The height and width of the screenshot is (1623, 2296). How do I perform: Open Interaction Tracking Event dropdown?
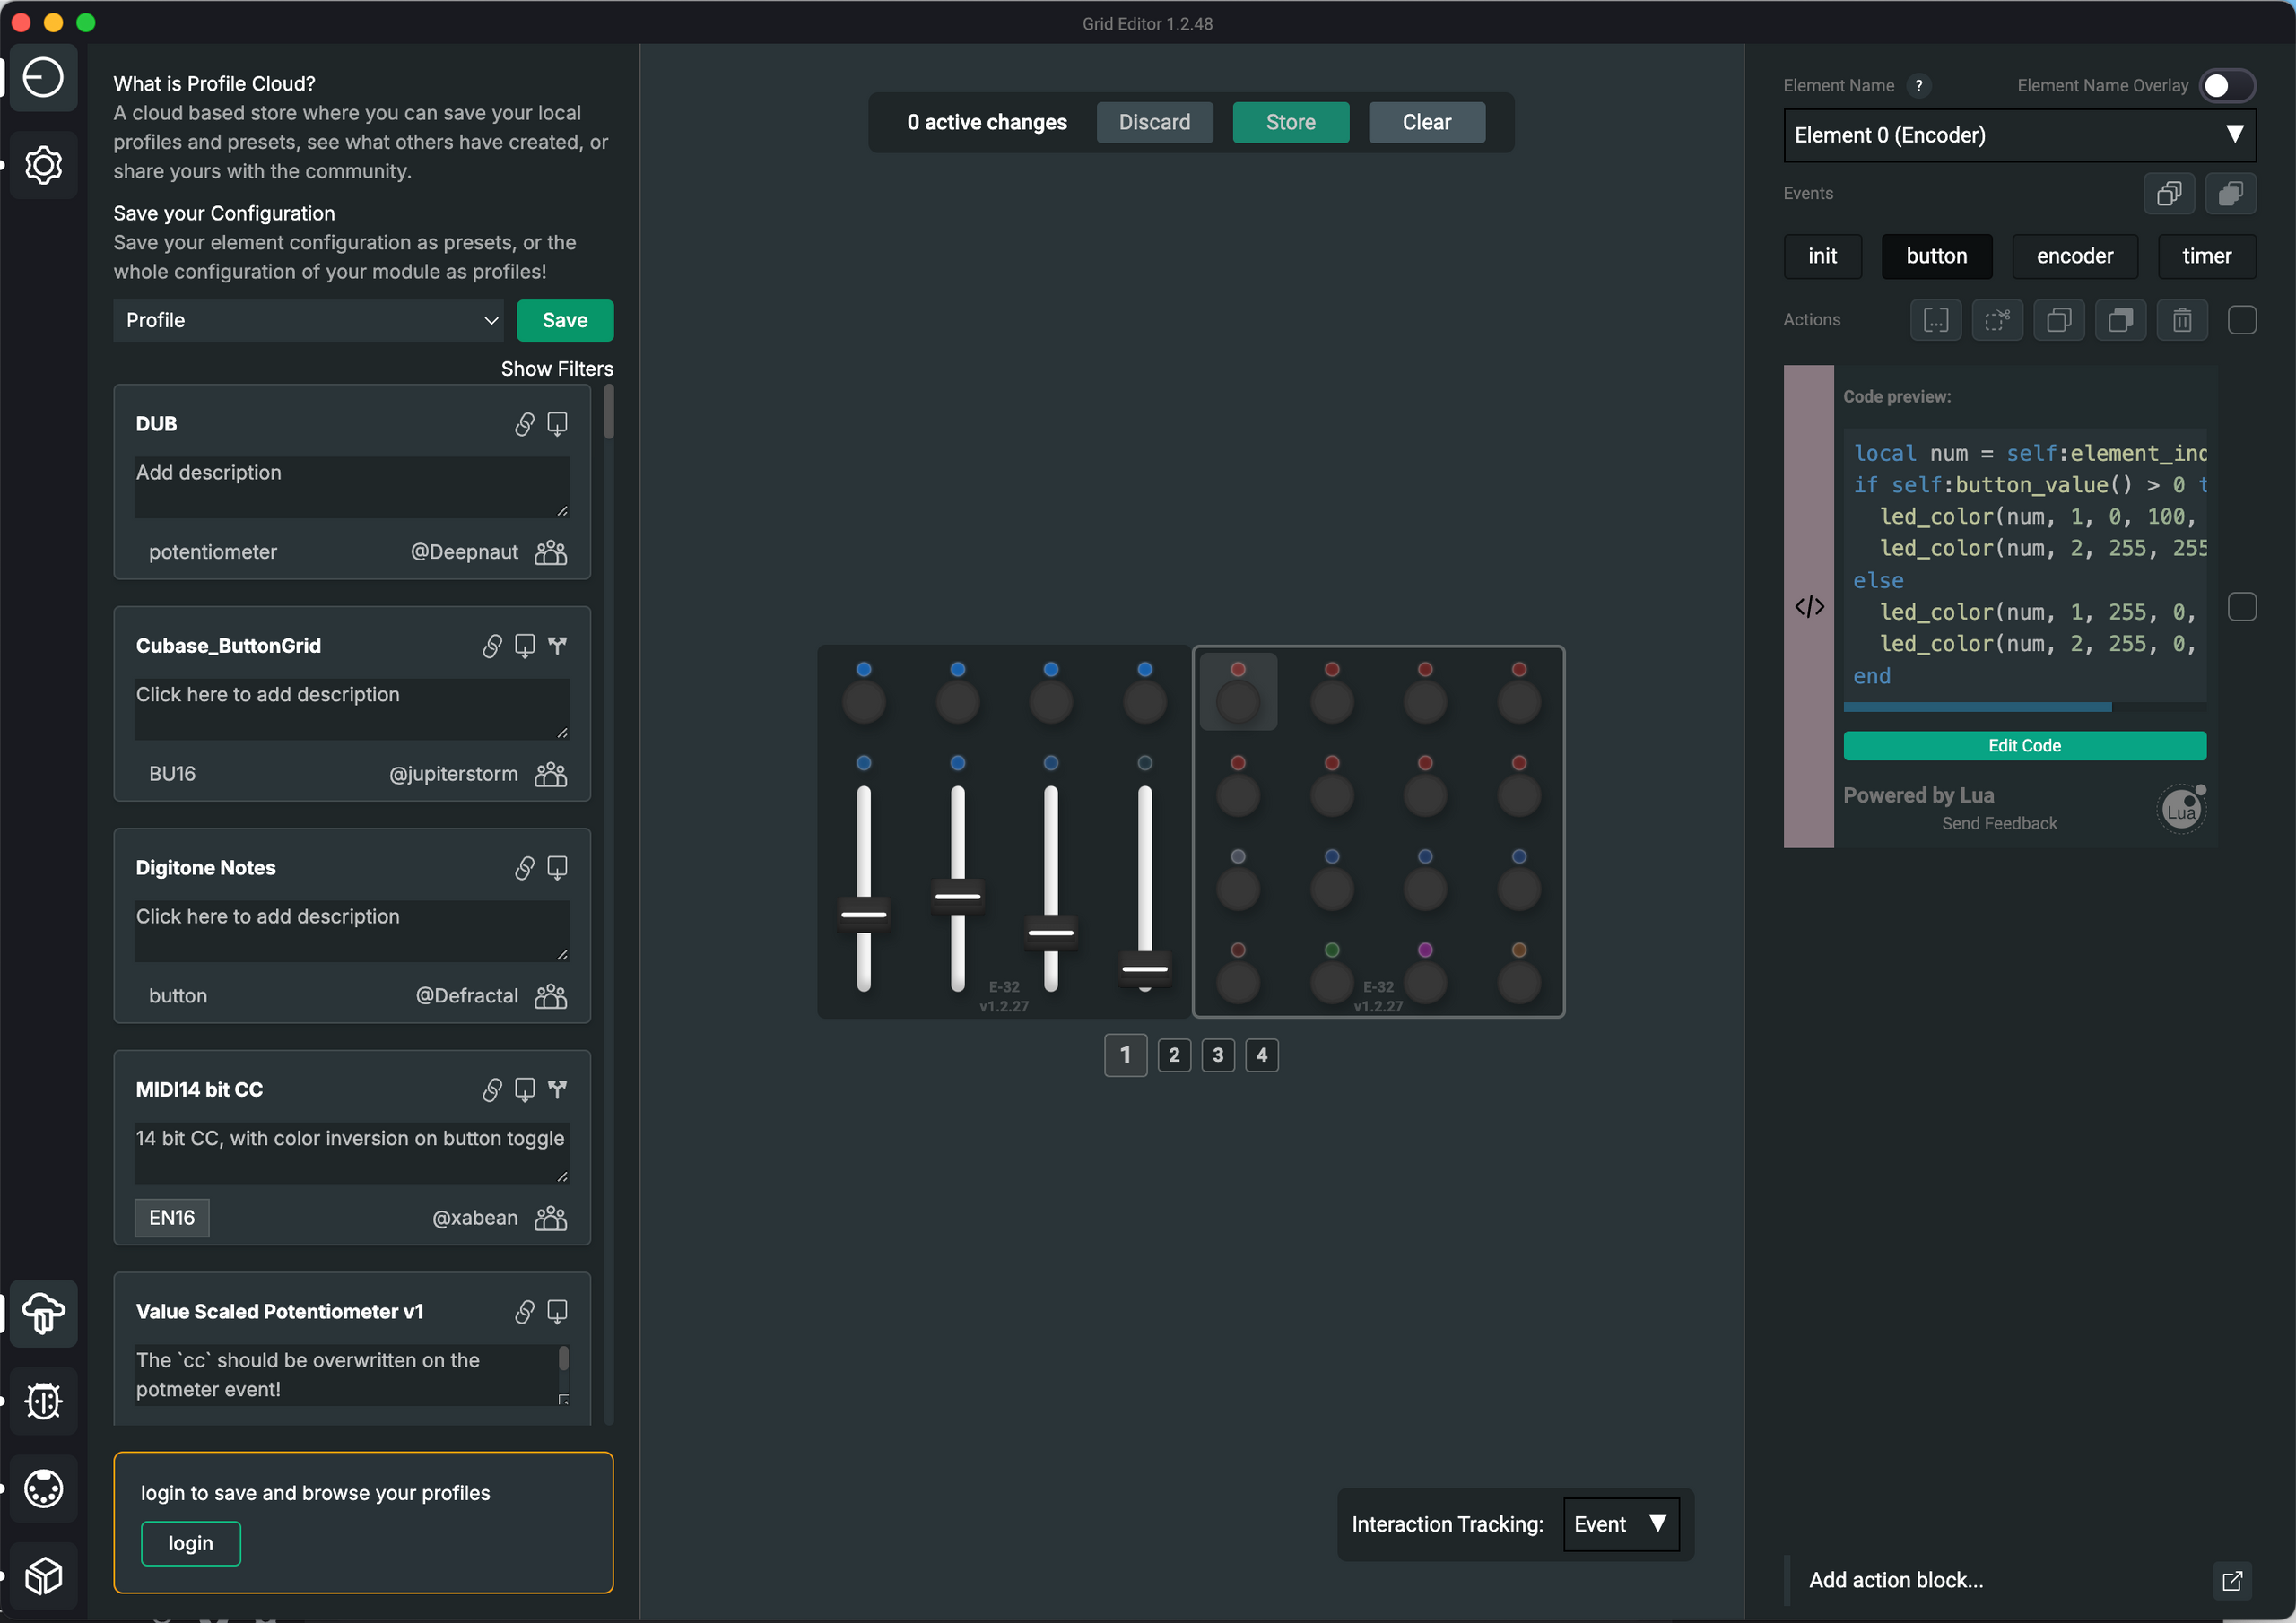(1620, 1524)
